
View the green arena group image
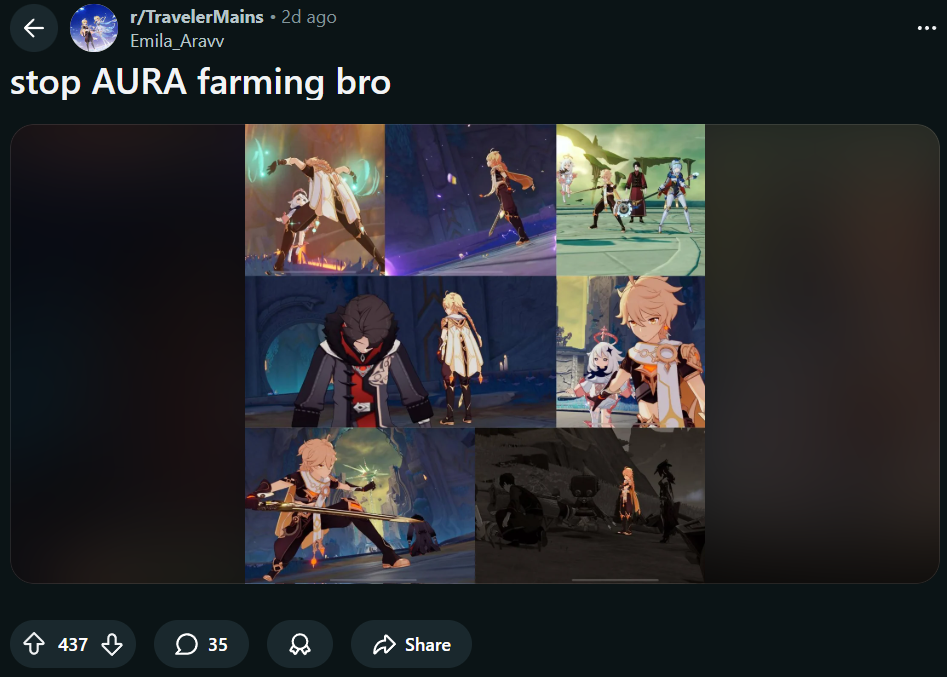click(631, 200)
